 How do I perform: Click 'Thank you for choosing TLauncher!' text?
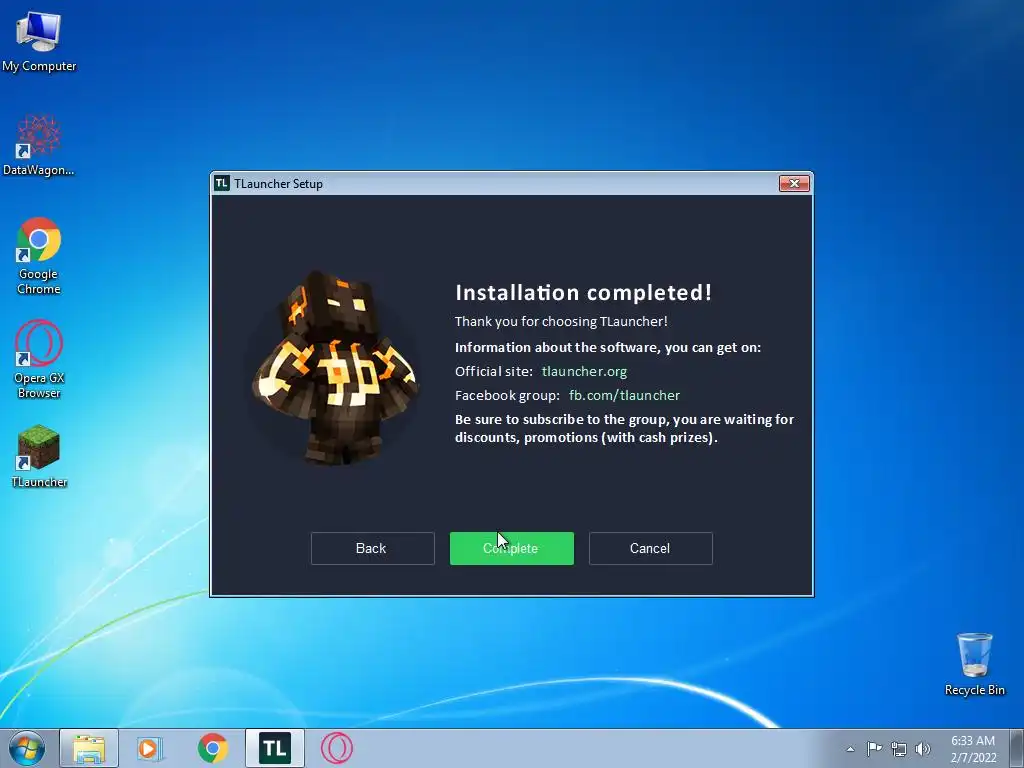561,321
